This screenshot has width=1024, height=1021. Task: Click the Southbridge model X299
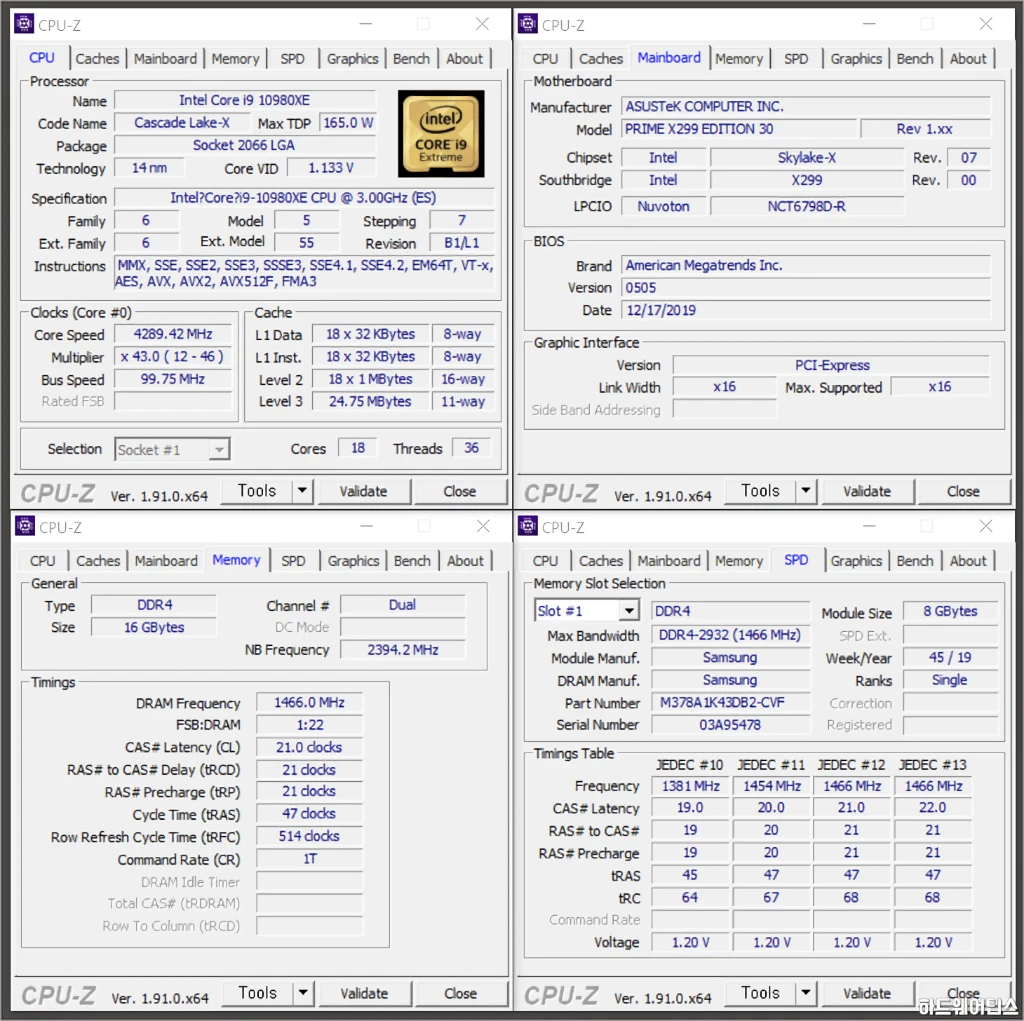[807, 180]
